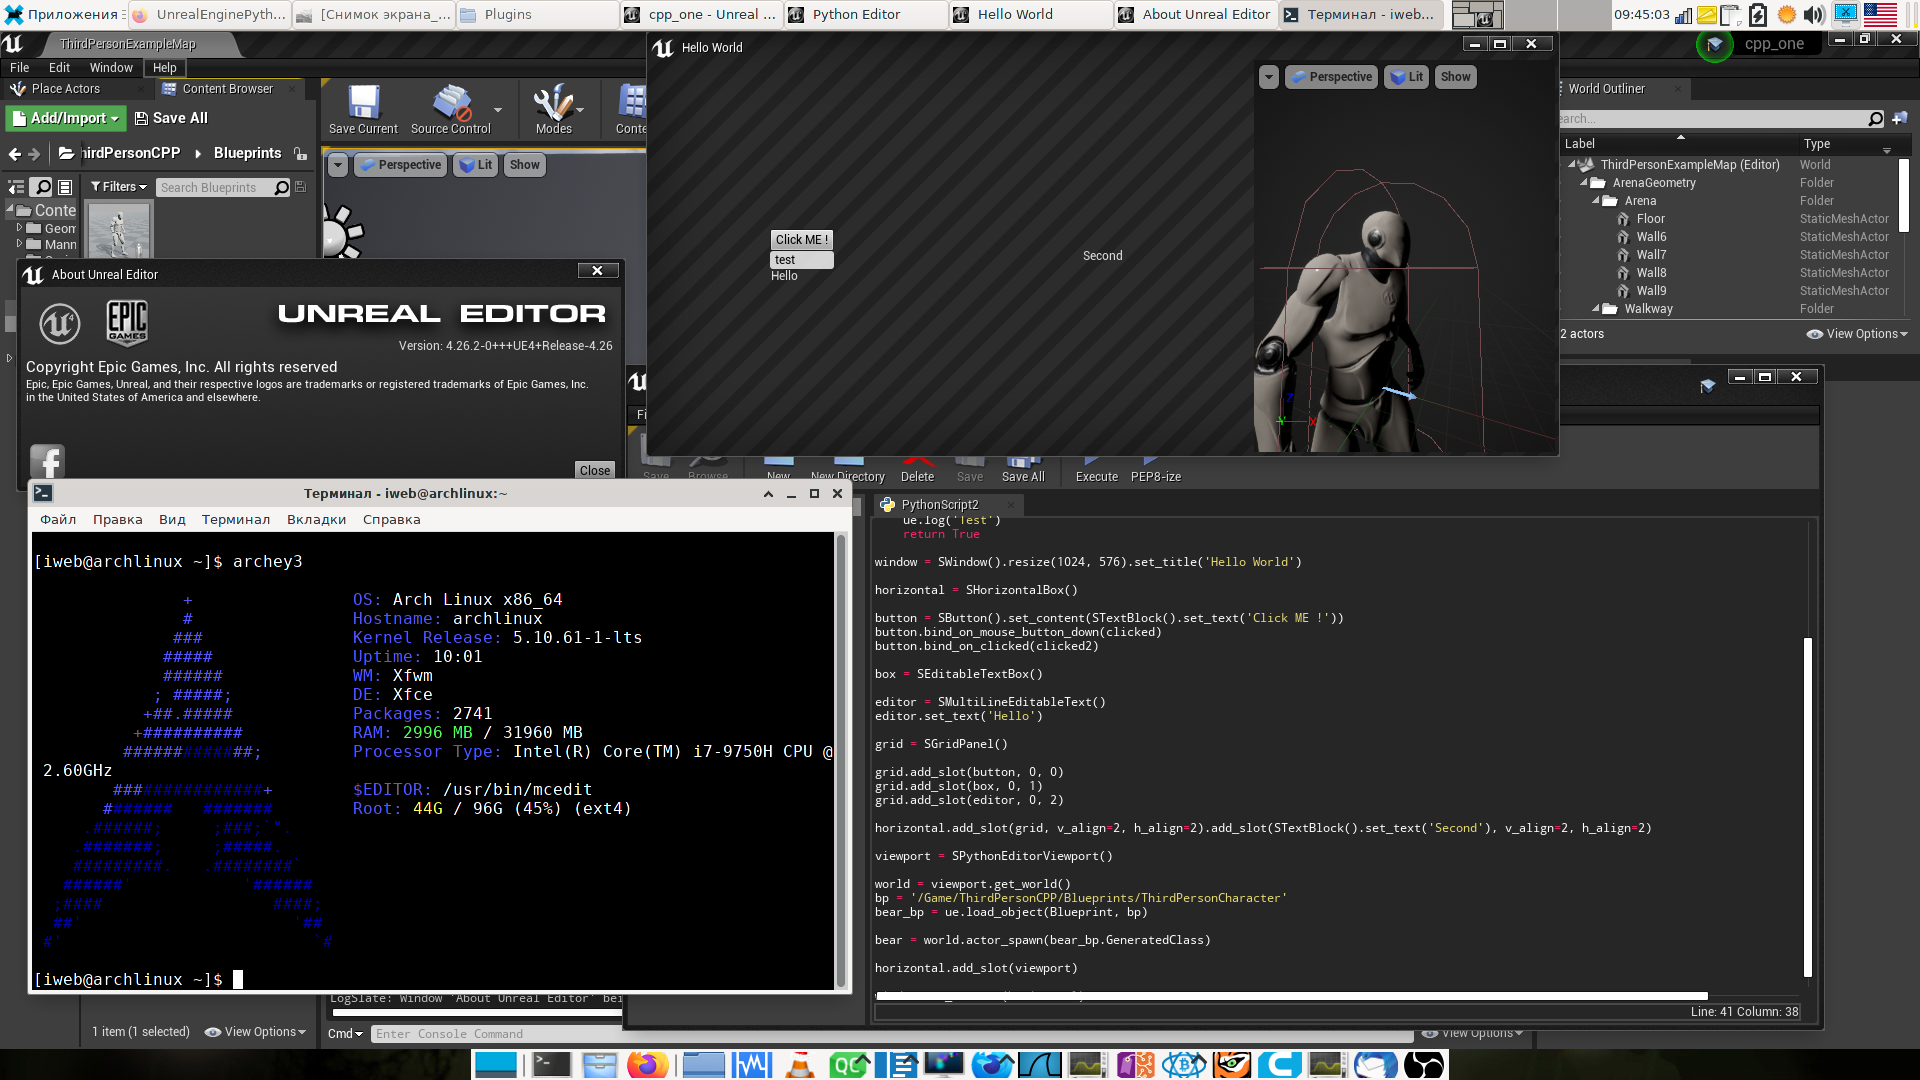Screen dimensions: 1920x1080
Task: Collapse the Walkway folder in World Outliner
Action: [1596, 309]
